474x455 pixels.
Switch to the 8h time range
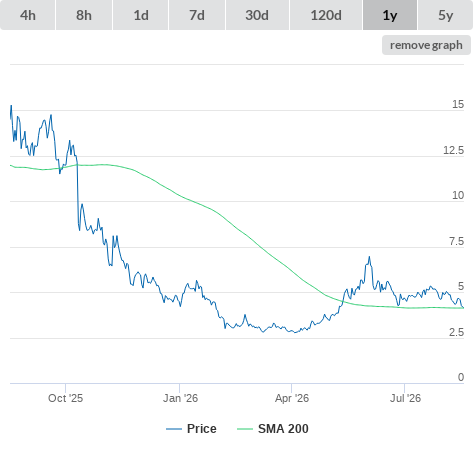(84, 15)
